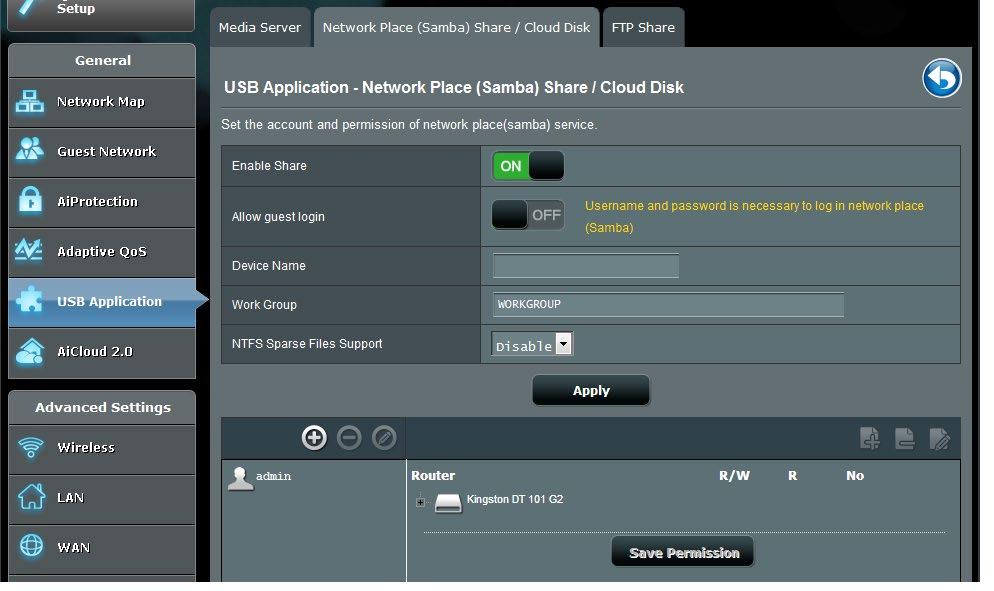The height and width of the screenshot is (591, 994).
Task: Click the Save Permission button
Action: [683, 552]
